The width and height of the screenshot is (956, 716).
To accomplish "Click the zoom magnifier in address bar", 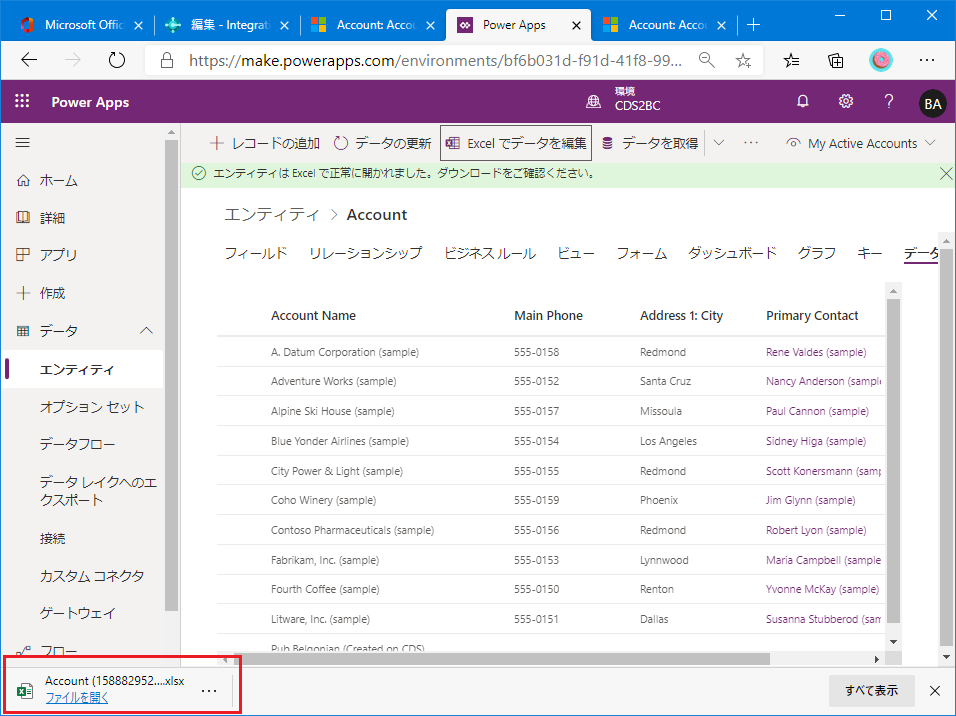I will tap(707, 60).
